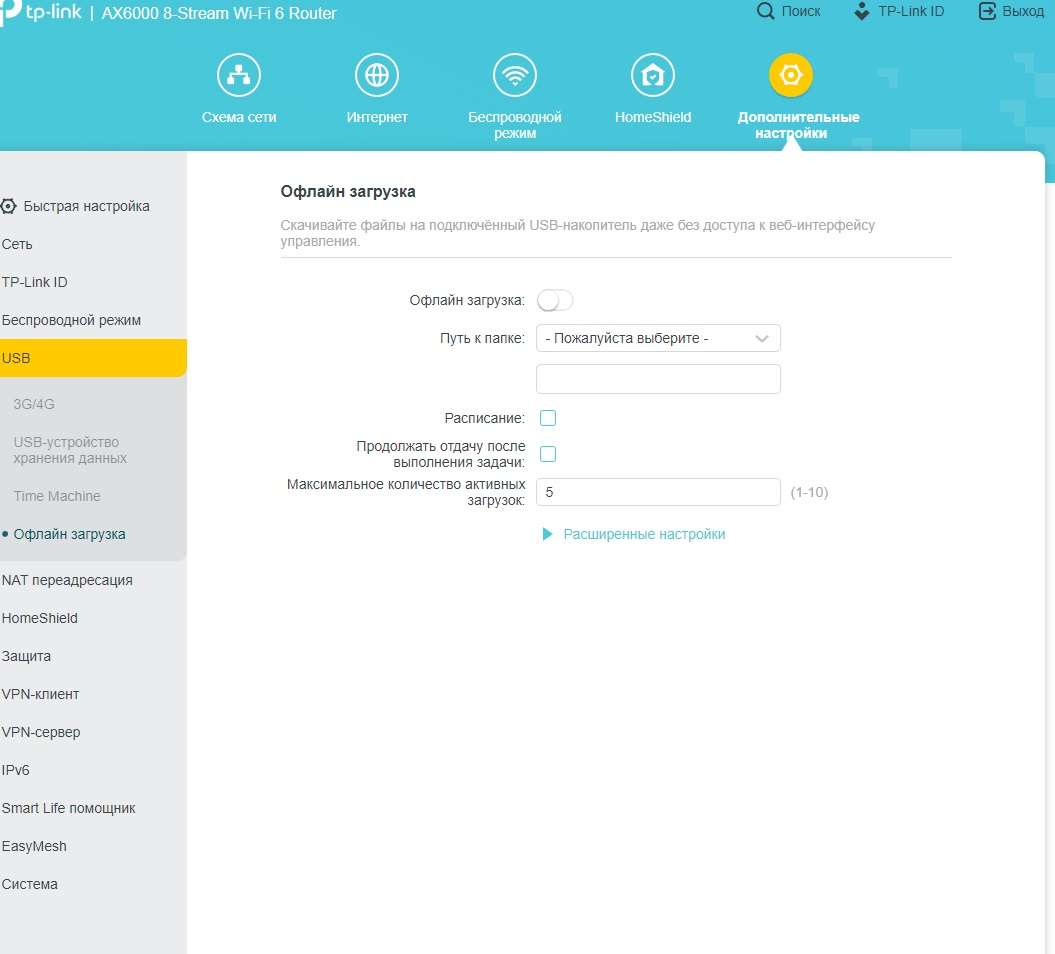
Task: Open the TP-Link ID icon in header
Action: tap(862, 12)
